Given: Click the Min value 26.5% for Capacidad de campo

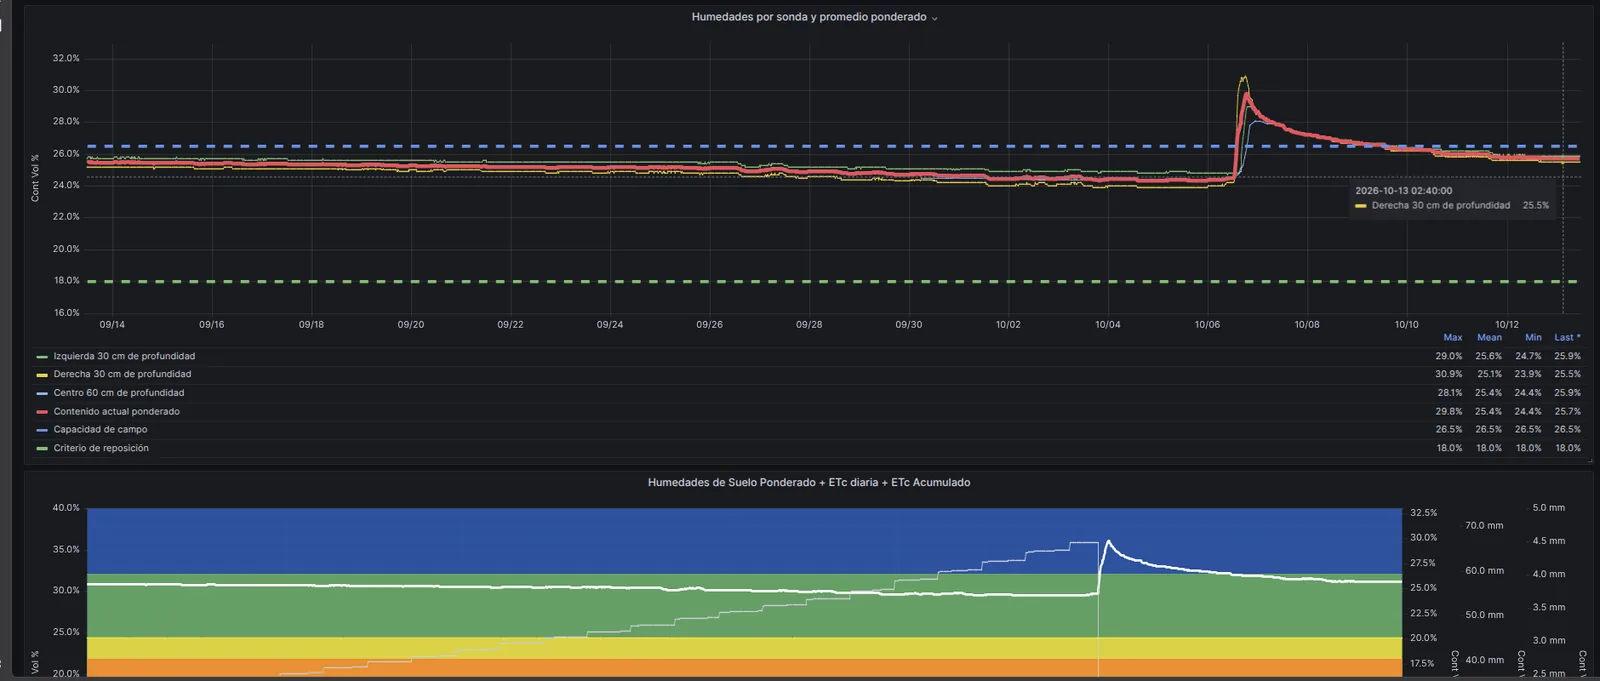Looking at the screenshot, I should click(1528, 429).
